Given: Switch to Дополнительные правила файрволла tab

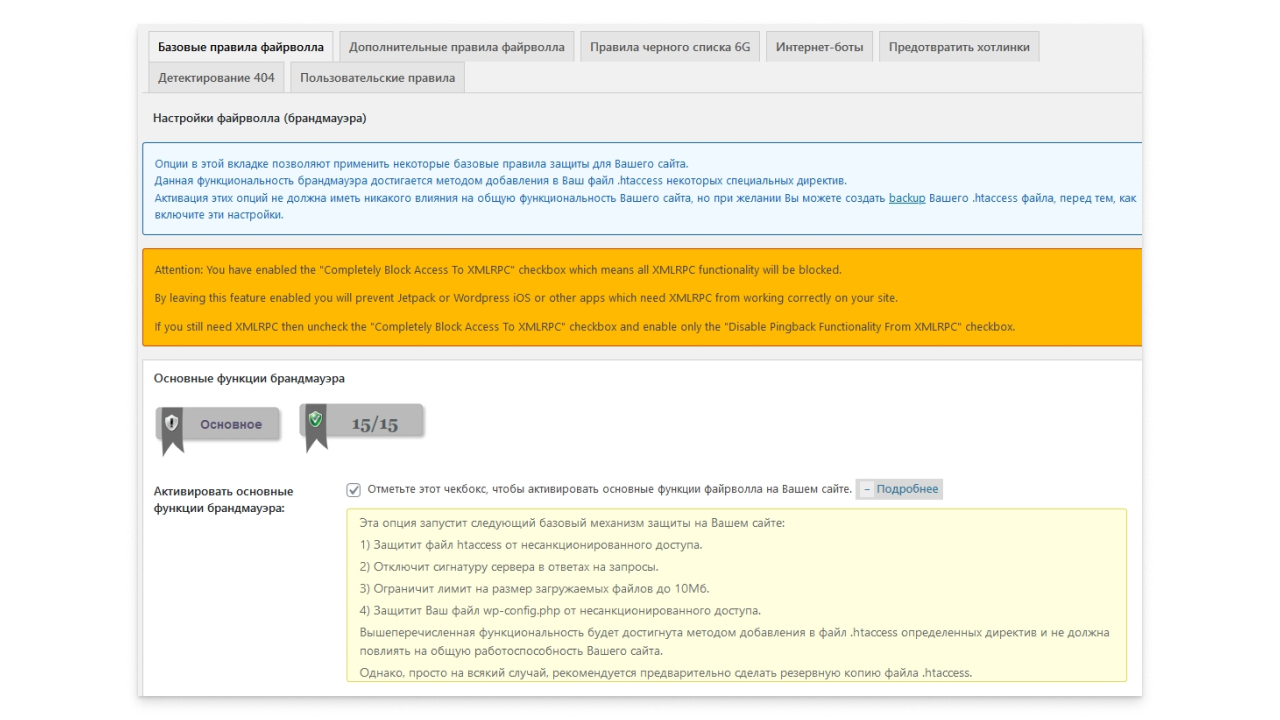Looking at the screenshot, I should pyautogui.click(x=456, y=47).
